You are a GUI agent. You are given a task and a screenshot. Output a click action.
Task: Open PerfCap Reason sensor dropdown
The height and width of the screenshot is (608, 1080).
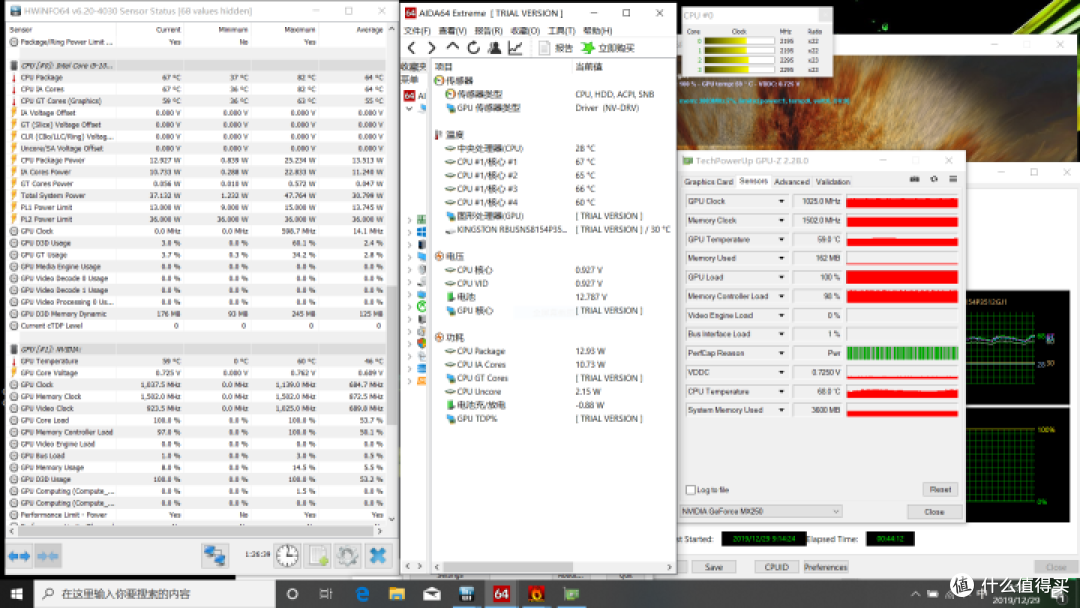pyautogui.click(x=782, y=353)
